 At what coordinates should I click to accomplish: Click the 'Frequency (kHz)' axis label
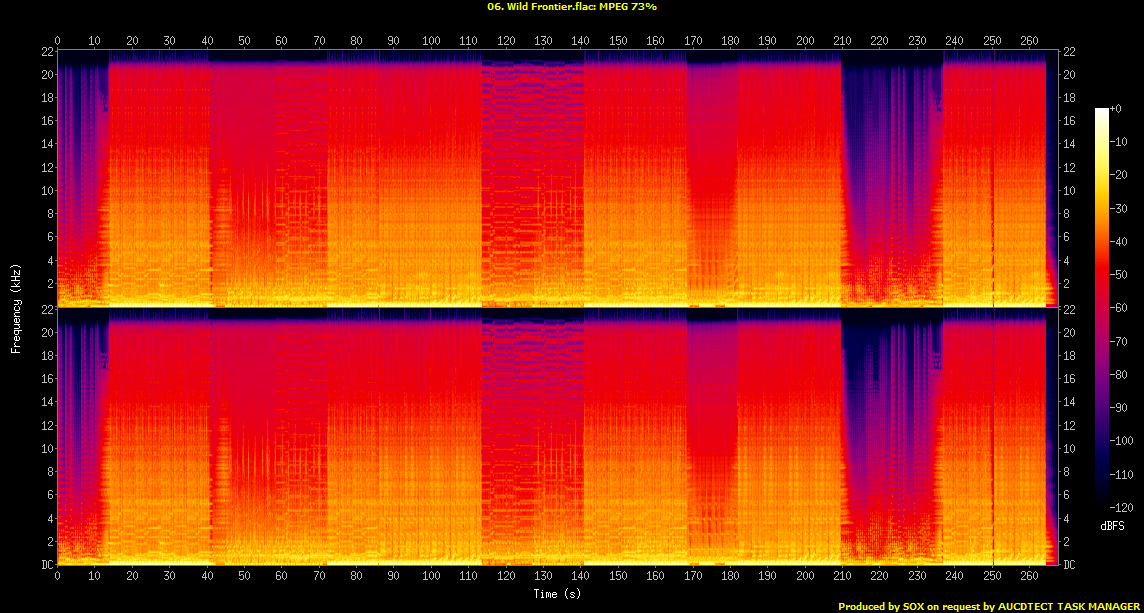click(x=16, y=307)
